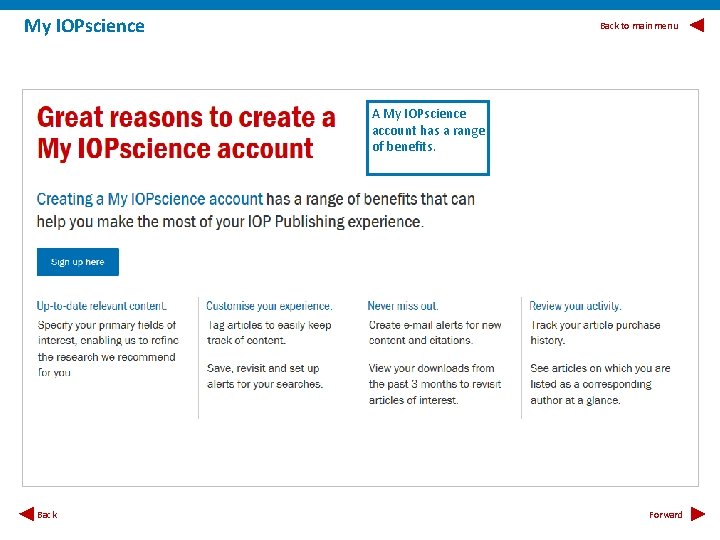720x540 pixels.
Task: Open the 'Back to main menu' text link
Action: (x=639, y=26)
